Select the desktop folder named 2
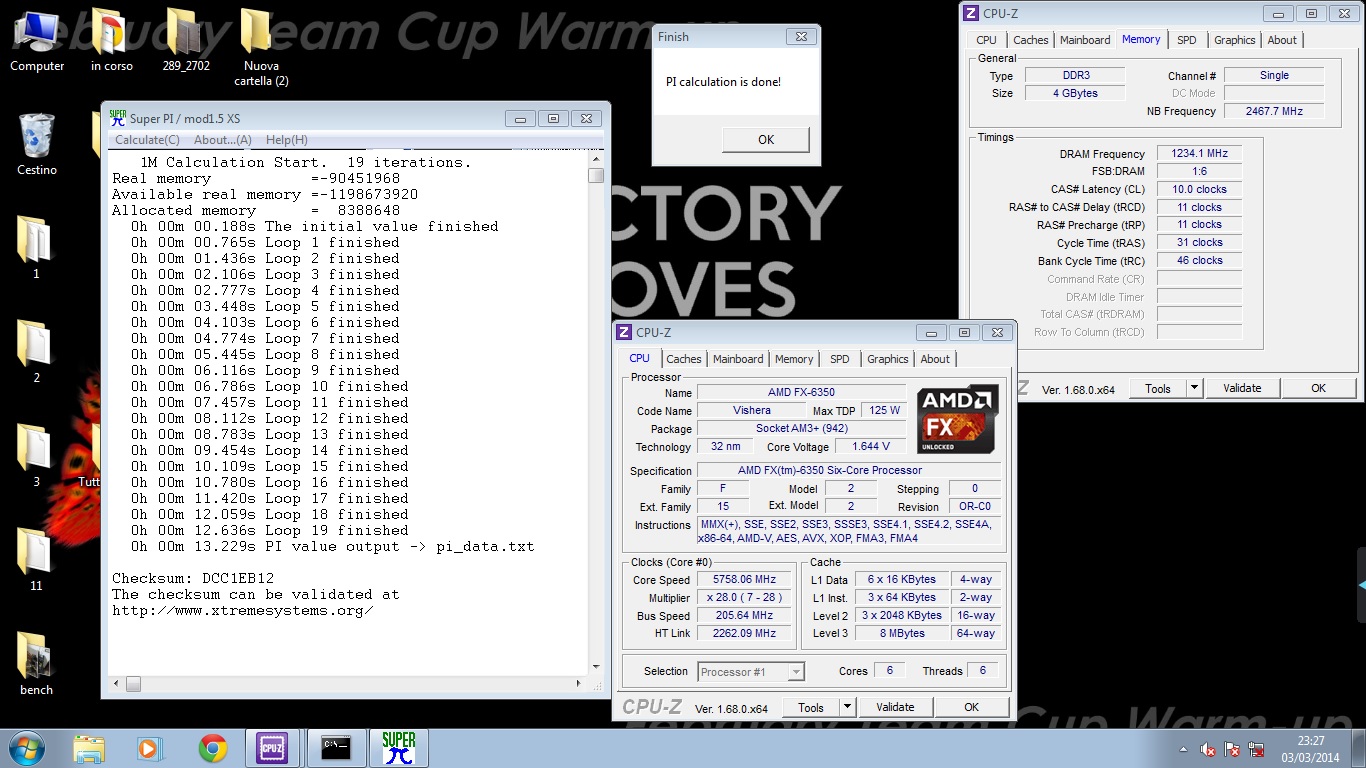This screenshot has height=768, width=1366. pyautogui.click(x=36, y=351)
